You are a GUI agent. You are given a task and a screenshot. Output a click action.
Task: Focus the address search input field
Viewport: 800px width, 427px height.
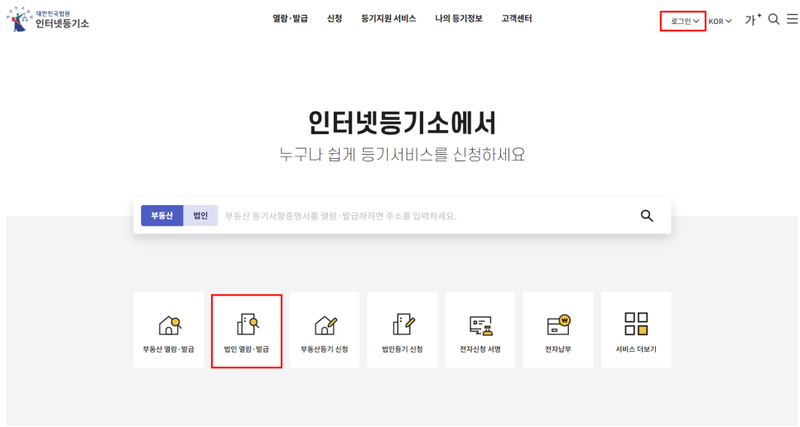pos(426,216)
